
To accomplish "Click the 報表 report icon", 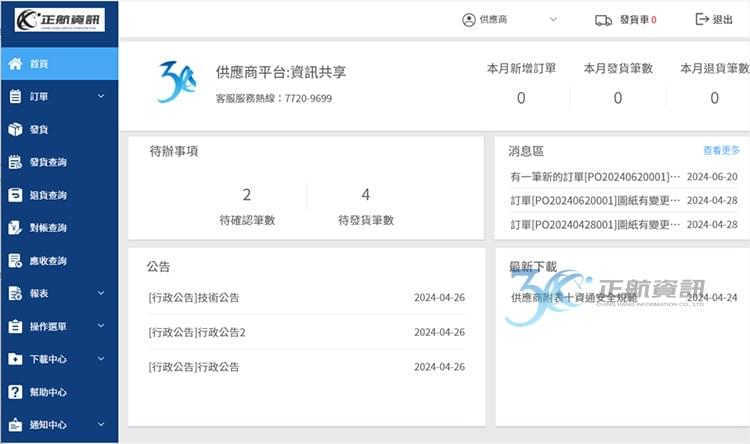I will pos(15,293).
